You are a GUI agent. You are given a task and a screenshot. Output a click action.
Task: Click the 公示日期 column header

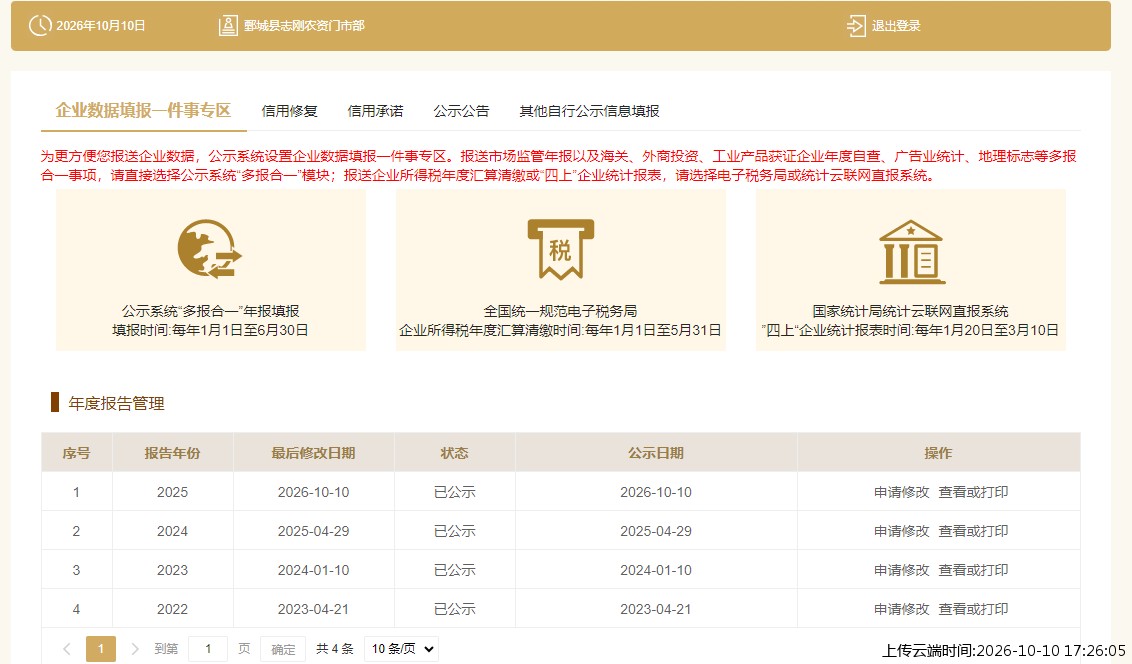(656, 453)
